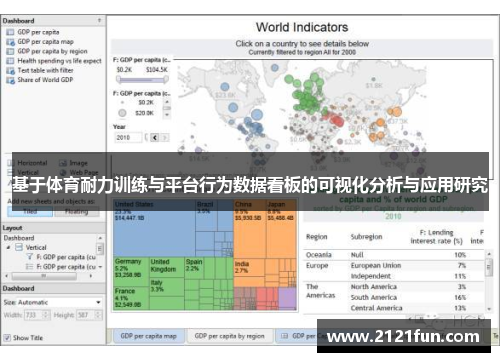Image resolution: width=500 pixels, height=362 pixels.
Task: Click Oceania row in region table
Action: click(x=393, y=255)
